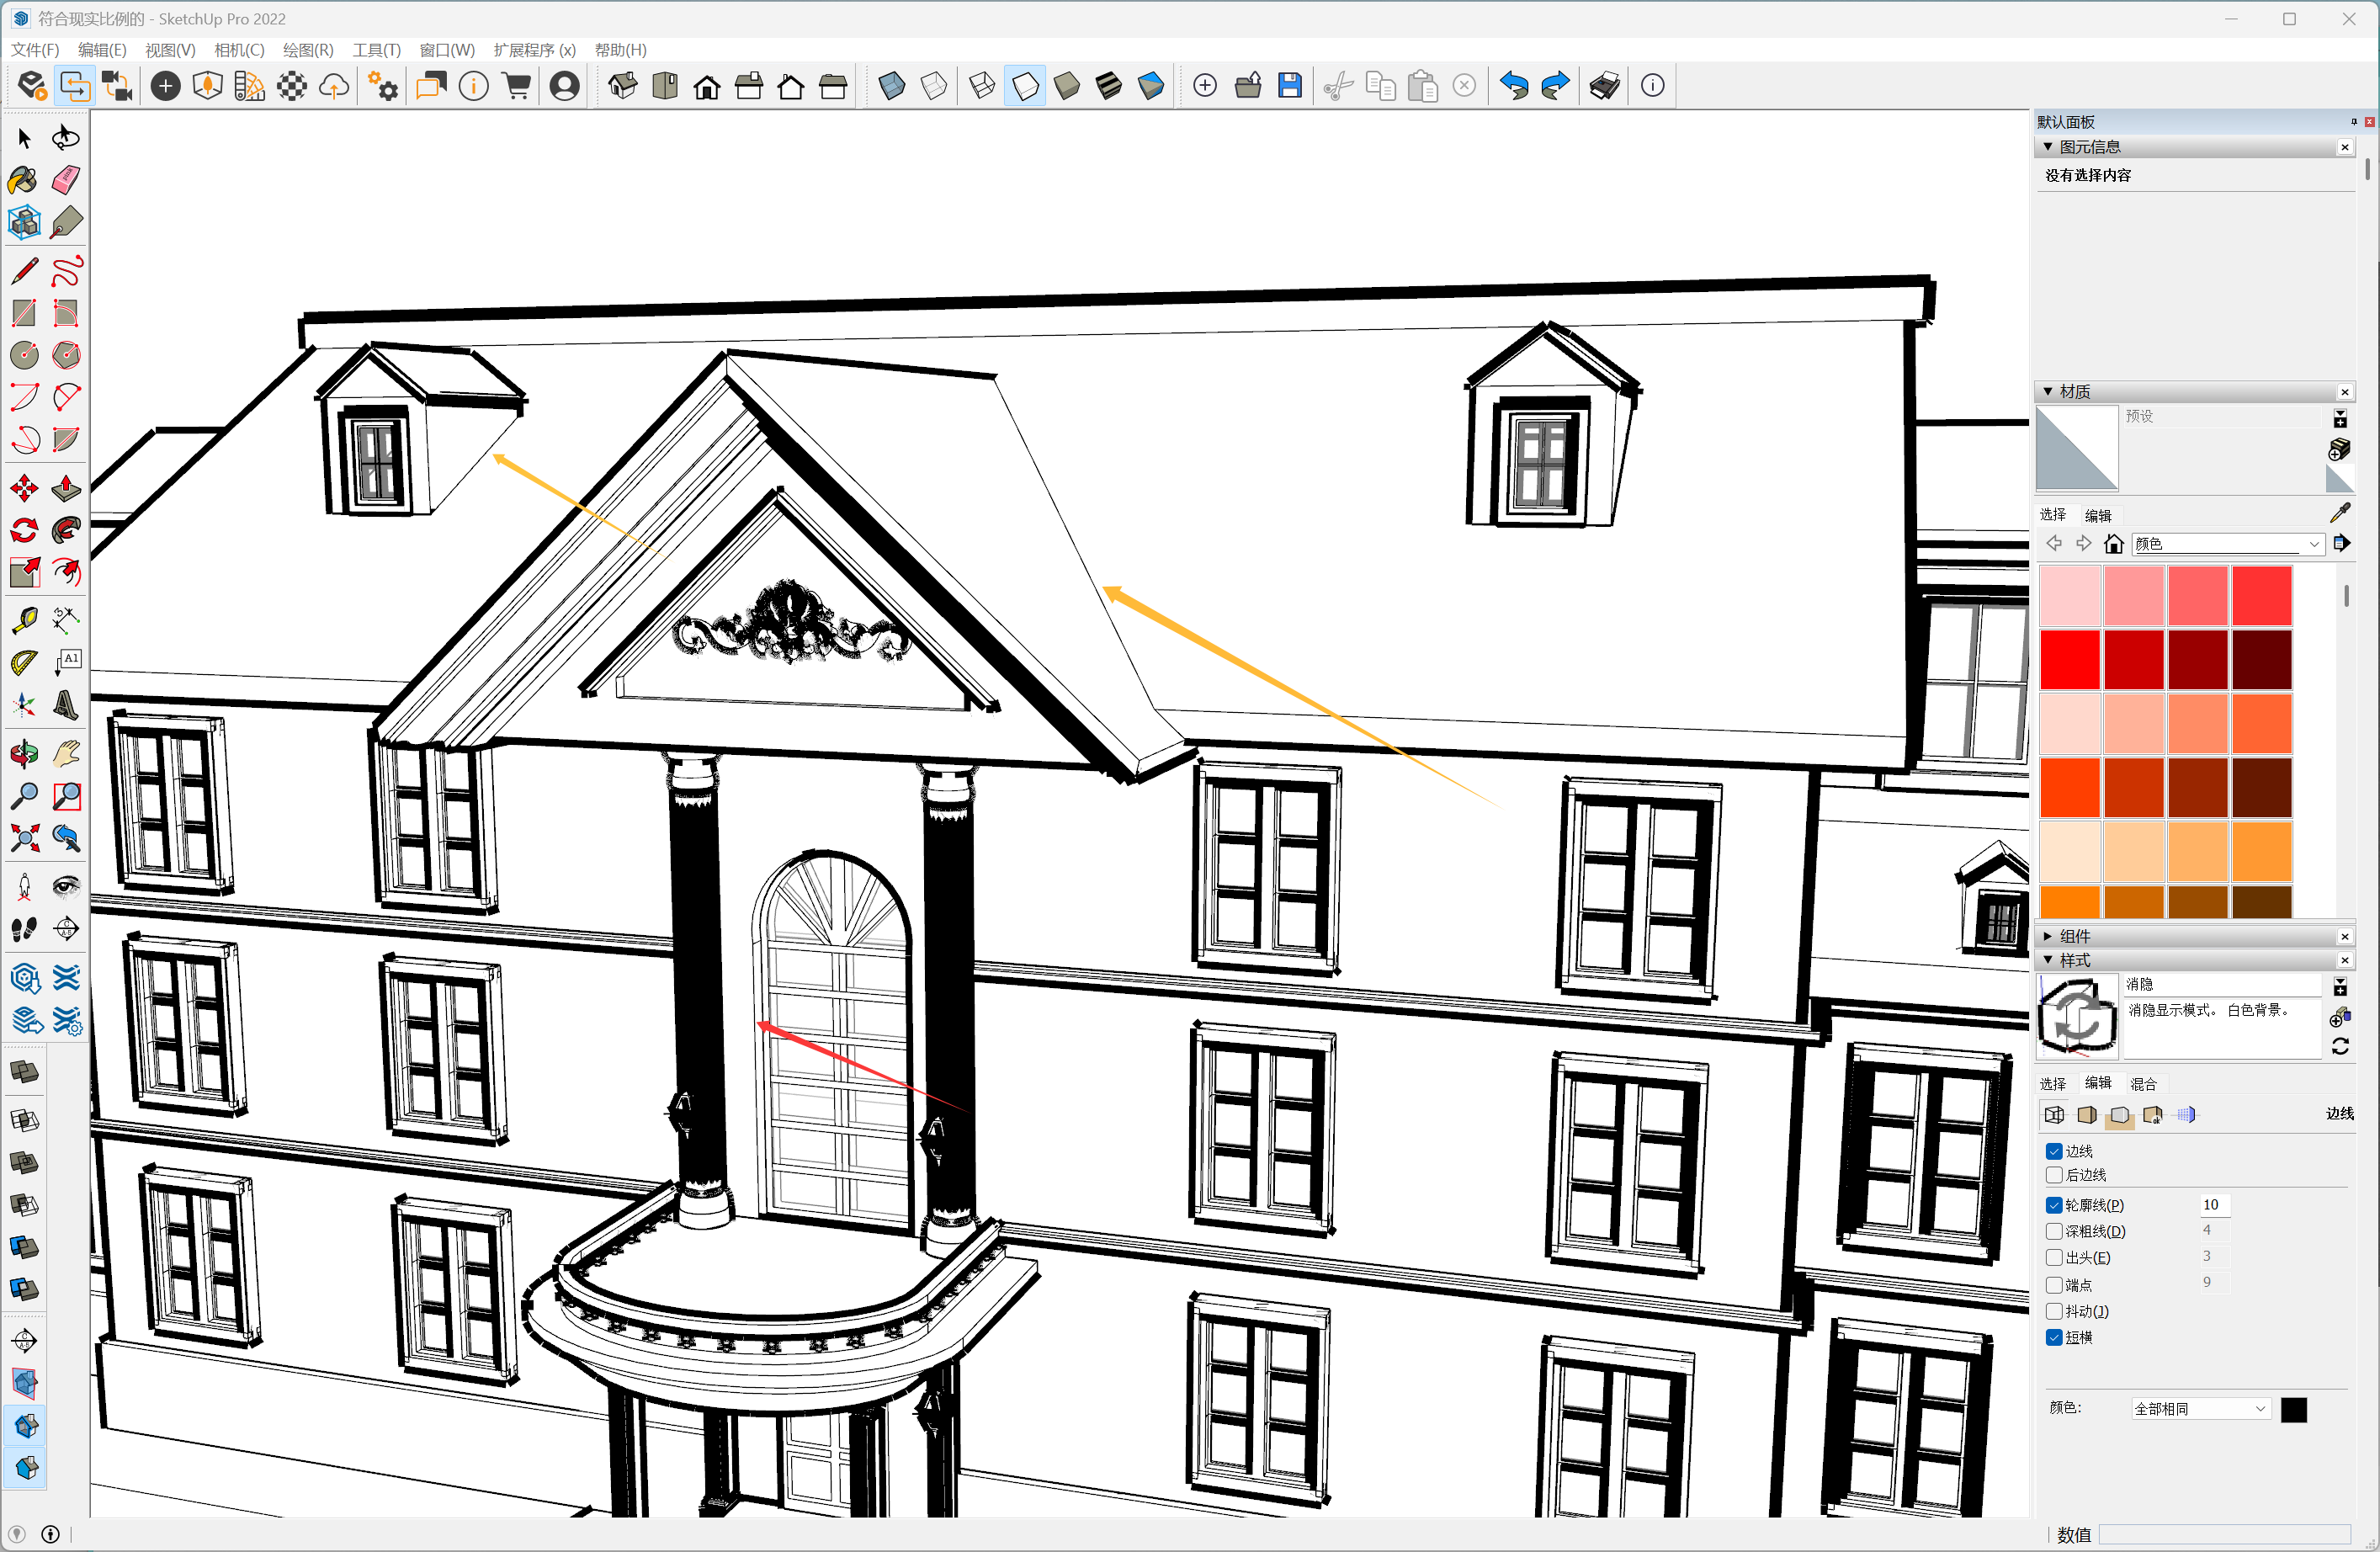Open the 扩展程序 (x) menu
2380x1552 pixels.
(534, 50)
